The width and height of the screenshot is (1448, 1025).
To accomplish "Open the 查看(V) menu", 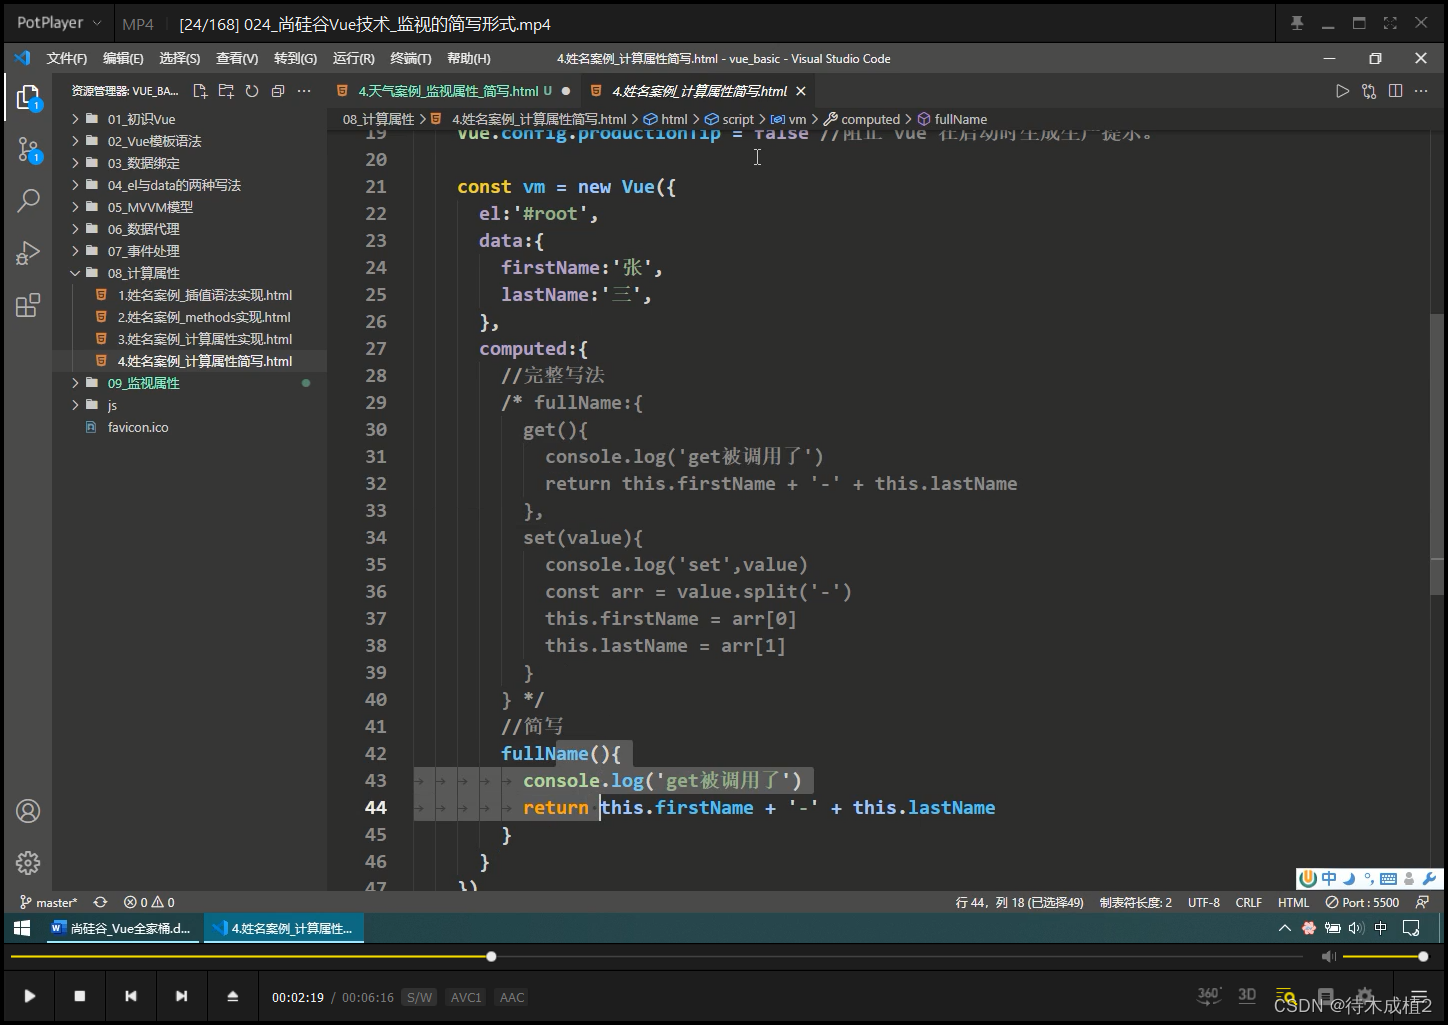I will coord(237,59).
